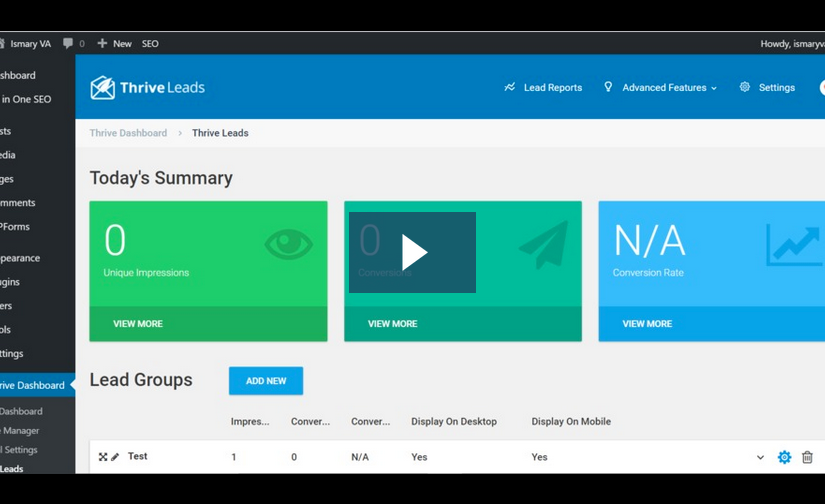The image size is (825, 504).
Task: Click New in the admin bar
Action: coord(122,44)
